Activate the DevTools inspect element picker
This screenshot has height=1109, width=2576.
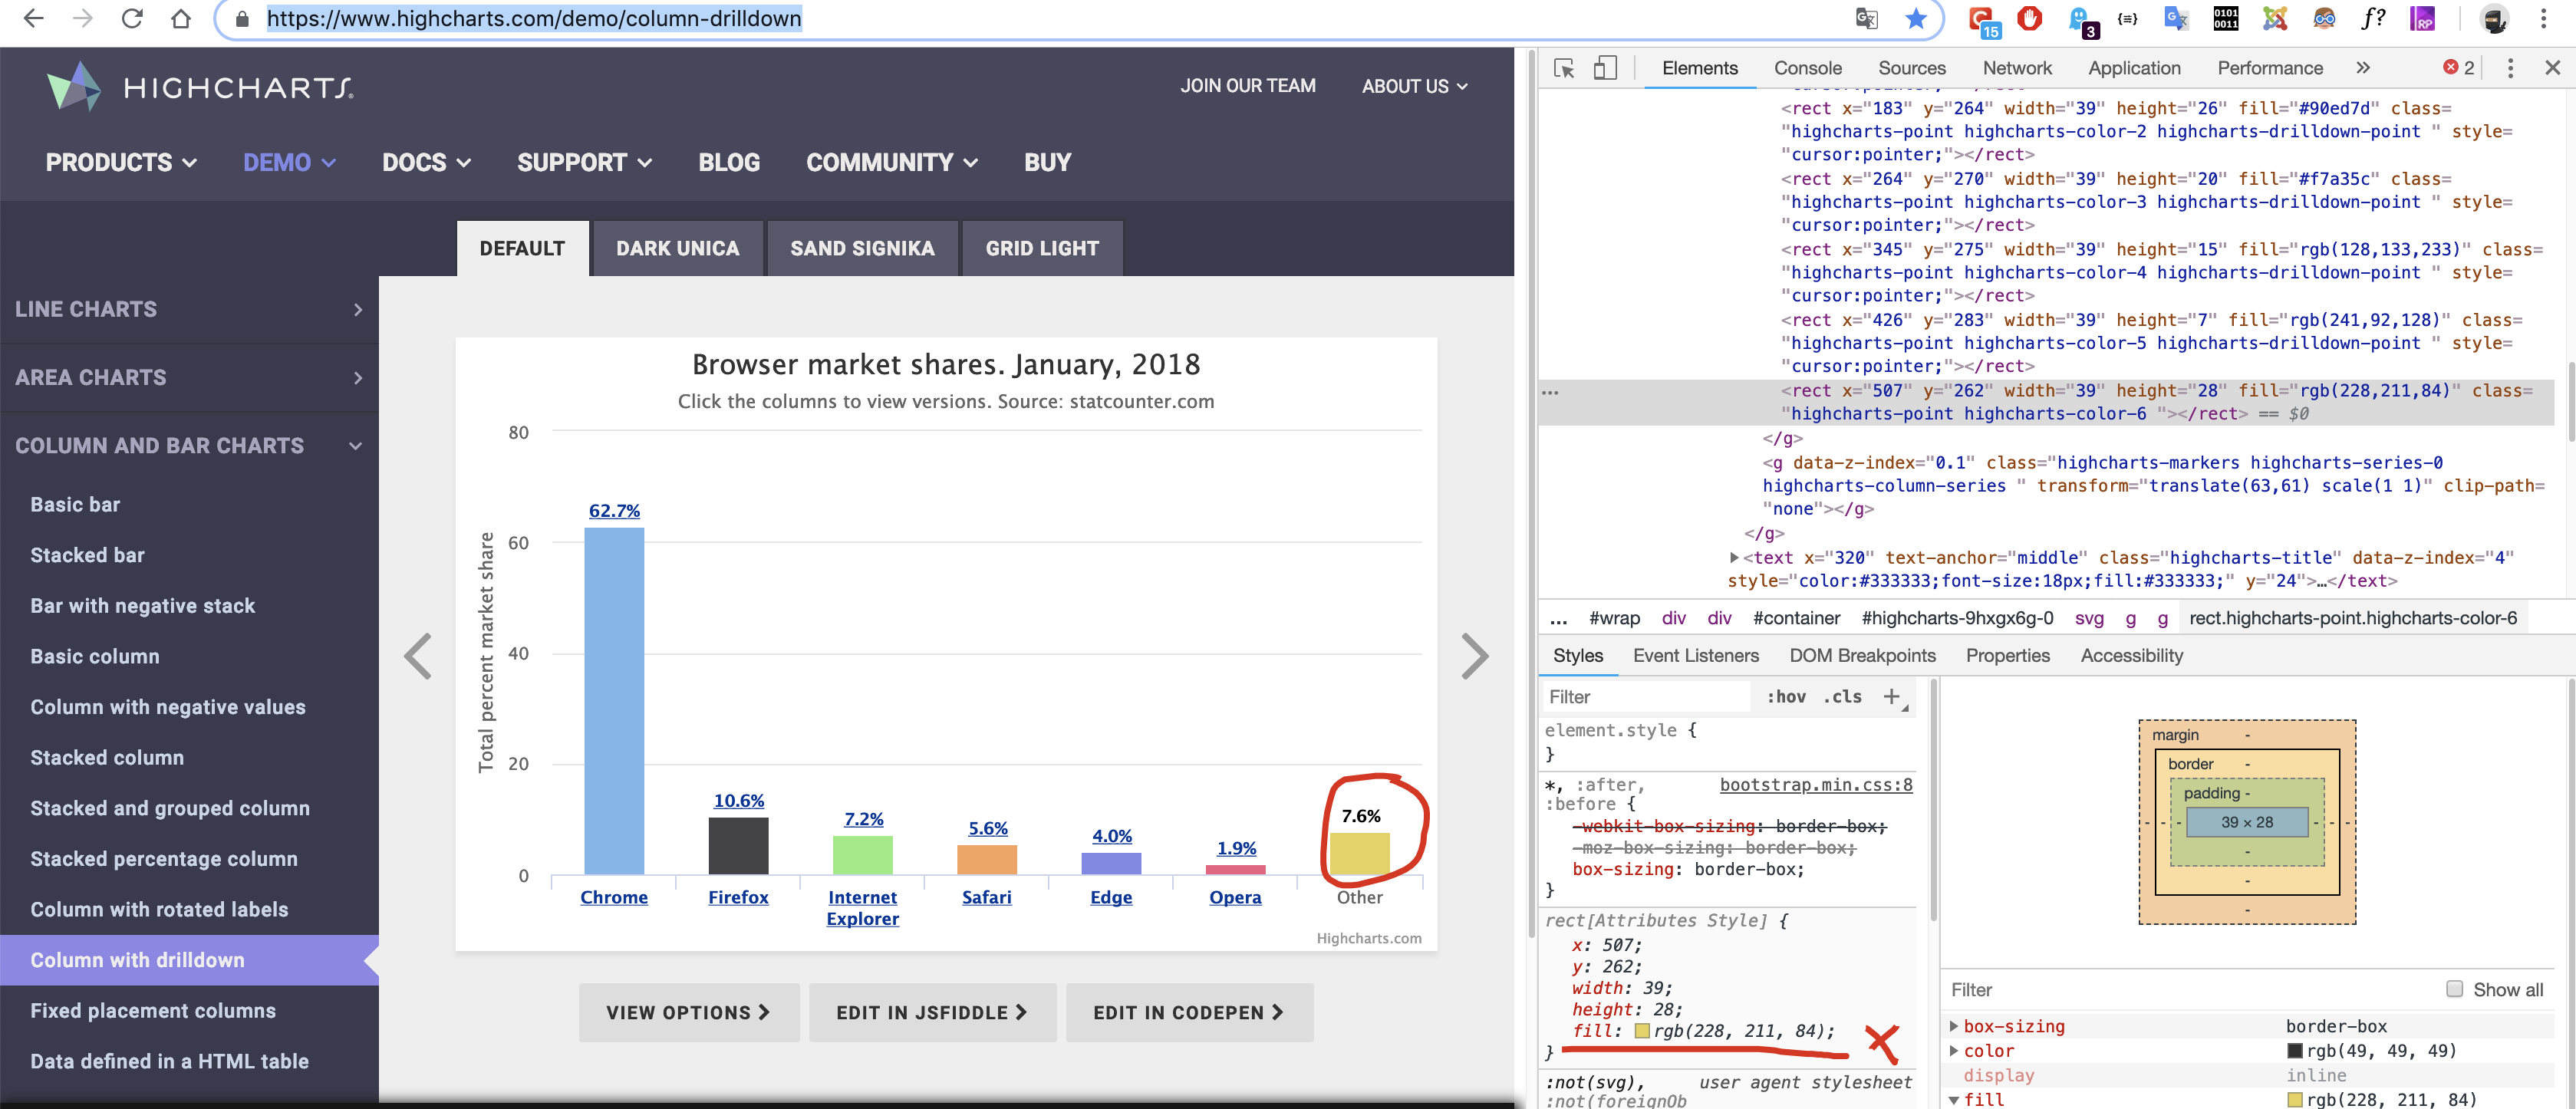pyautogui.click(x=1564, y=68)
